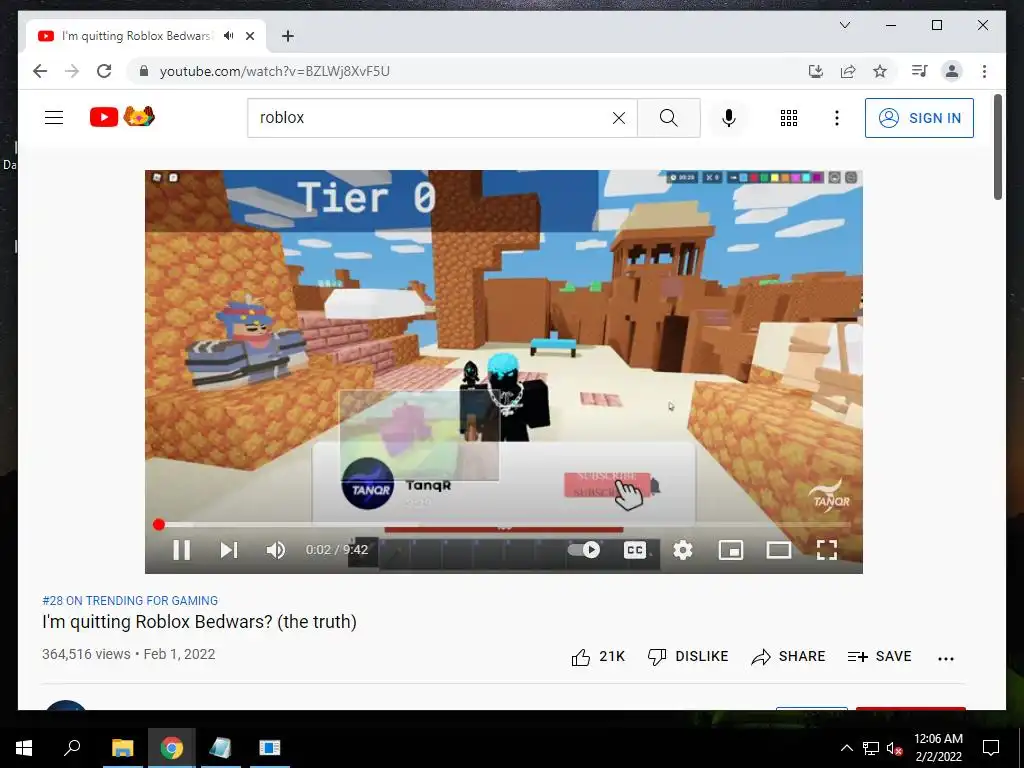Go to YouTube home via logo
Image resolution: width=1024 pixels, height=768 pixels.
(x=122, y=116)
